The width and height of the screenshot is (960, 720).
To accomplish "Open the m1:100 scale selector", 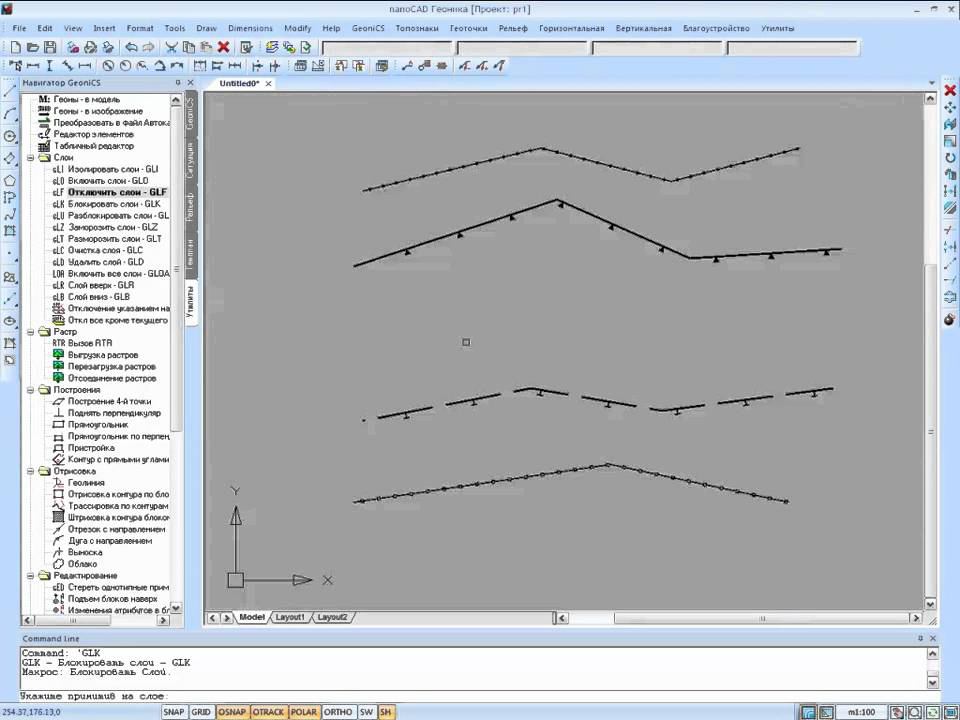I will click(x=861, y=712).
